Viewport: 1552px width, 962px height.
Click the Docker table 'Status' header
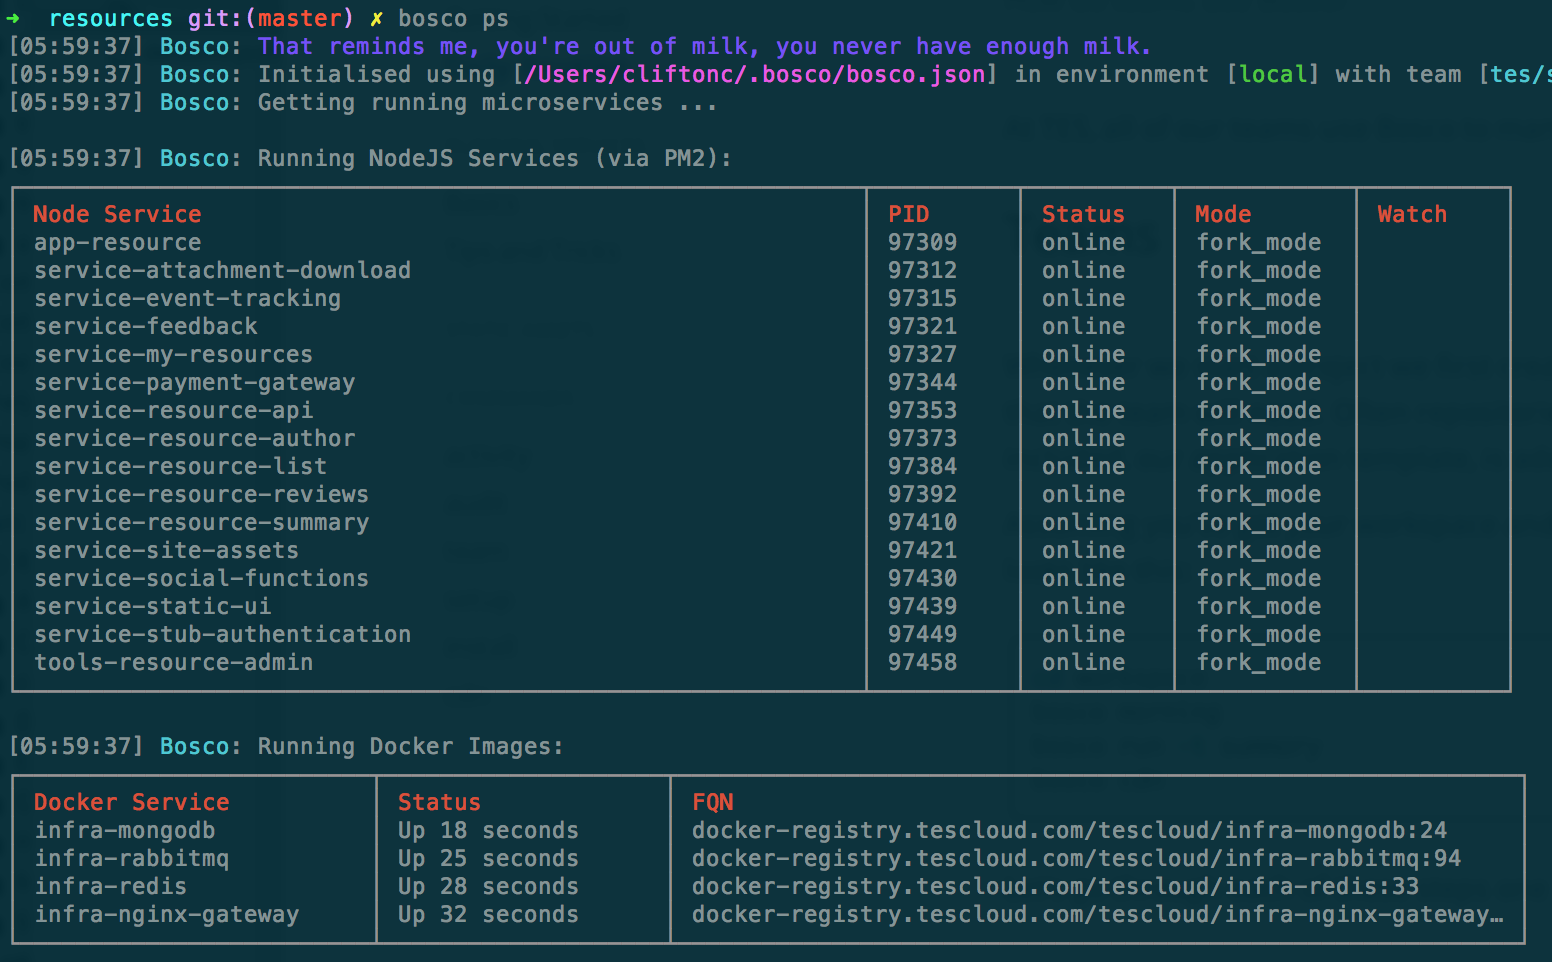[439, 803]
